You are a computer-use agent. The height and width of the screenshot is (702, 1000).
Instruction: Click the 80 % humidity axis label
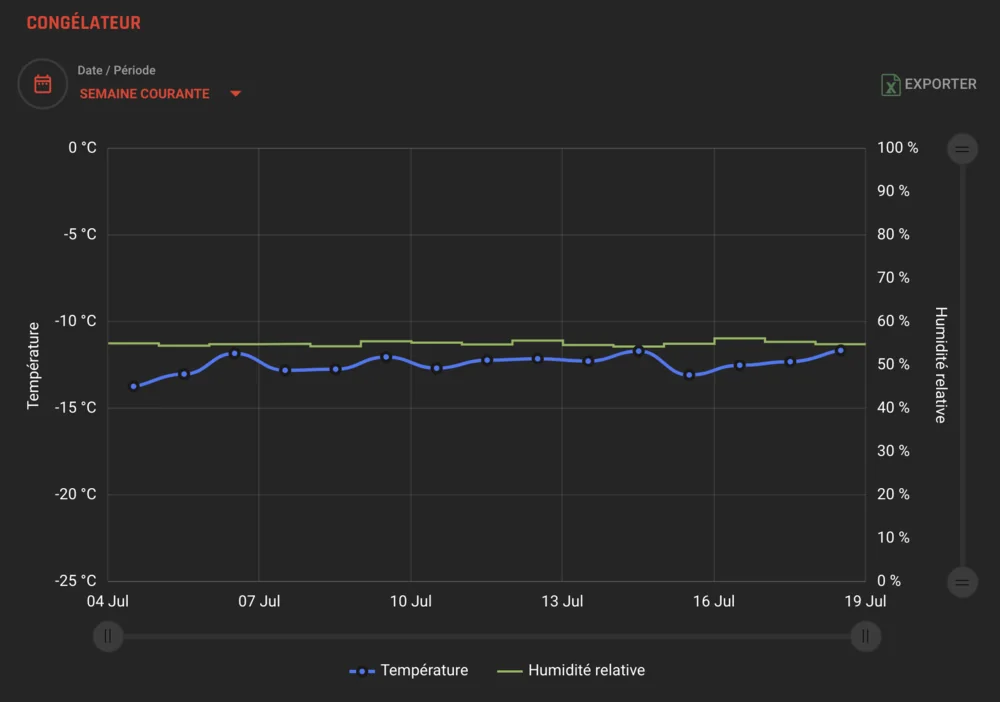pos(893,235)
